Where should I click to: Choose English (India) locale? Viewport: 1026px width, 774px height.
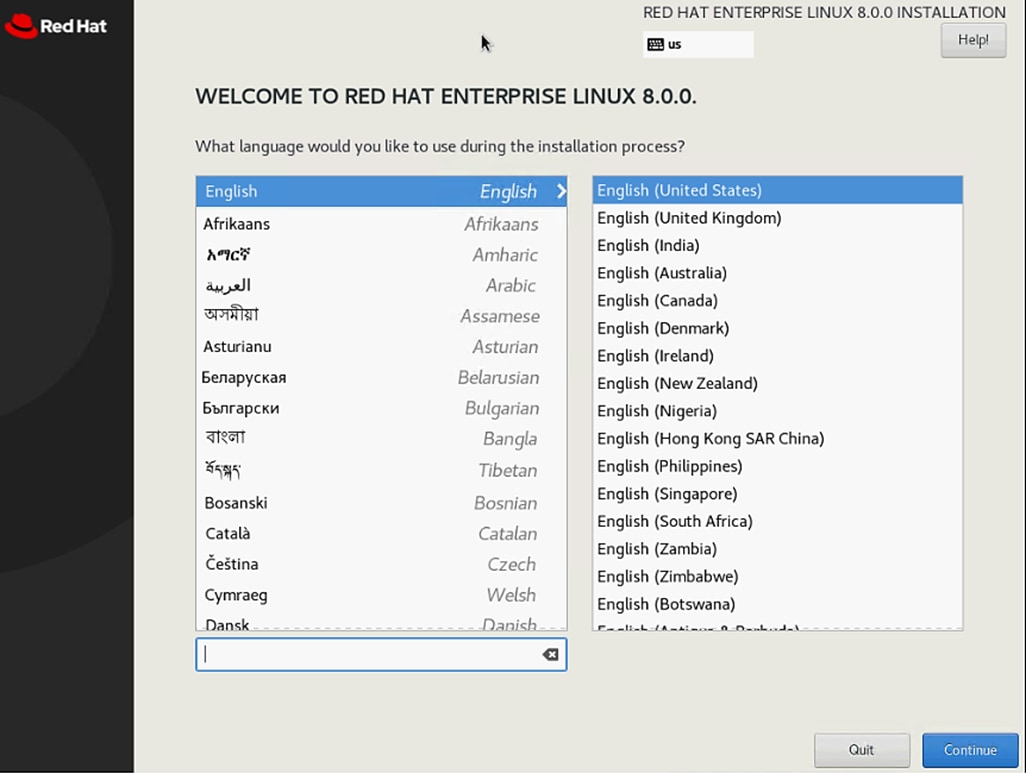777,245
